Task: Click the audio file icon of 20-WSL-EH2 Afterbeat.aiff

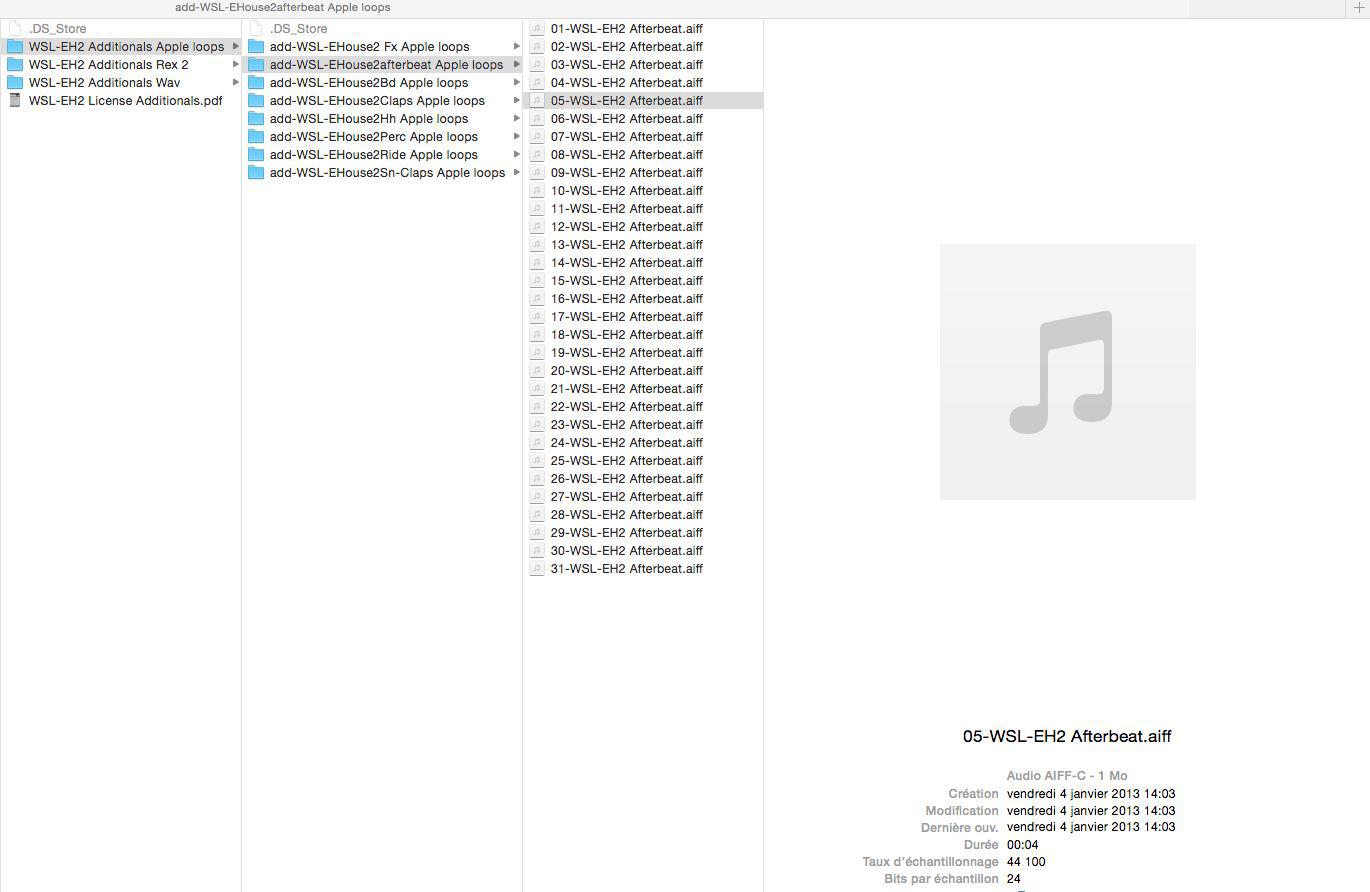Action: [537, 371]
